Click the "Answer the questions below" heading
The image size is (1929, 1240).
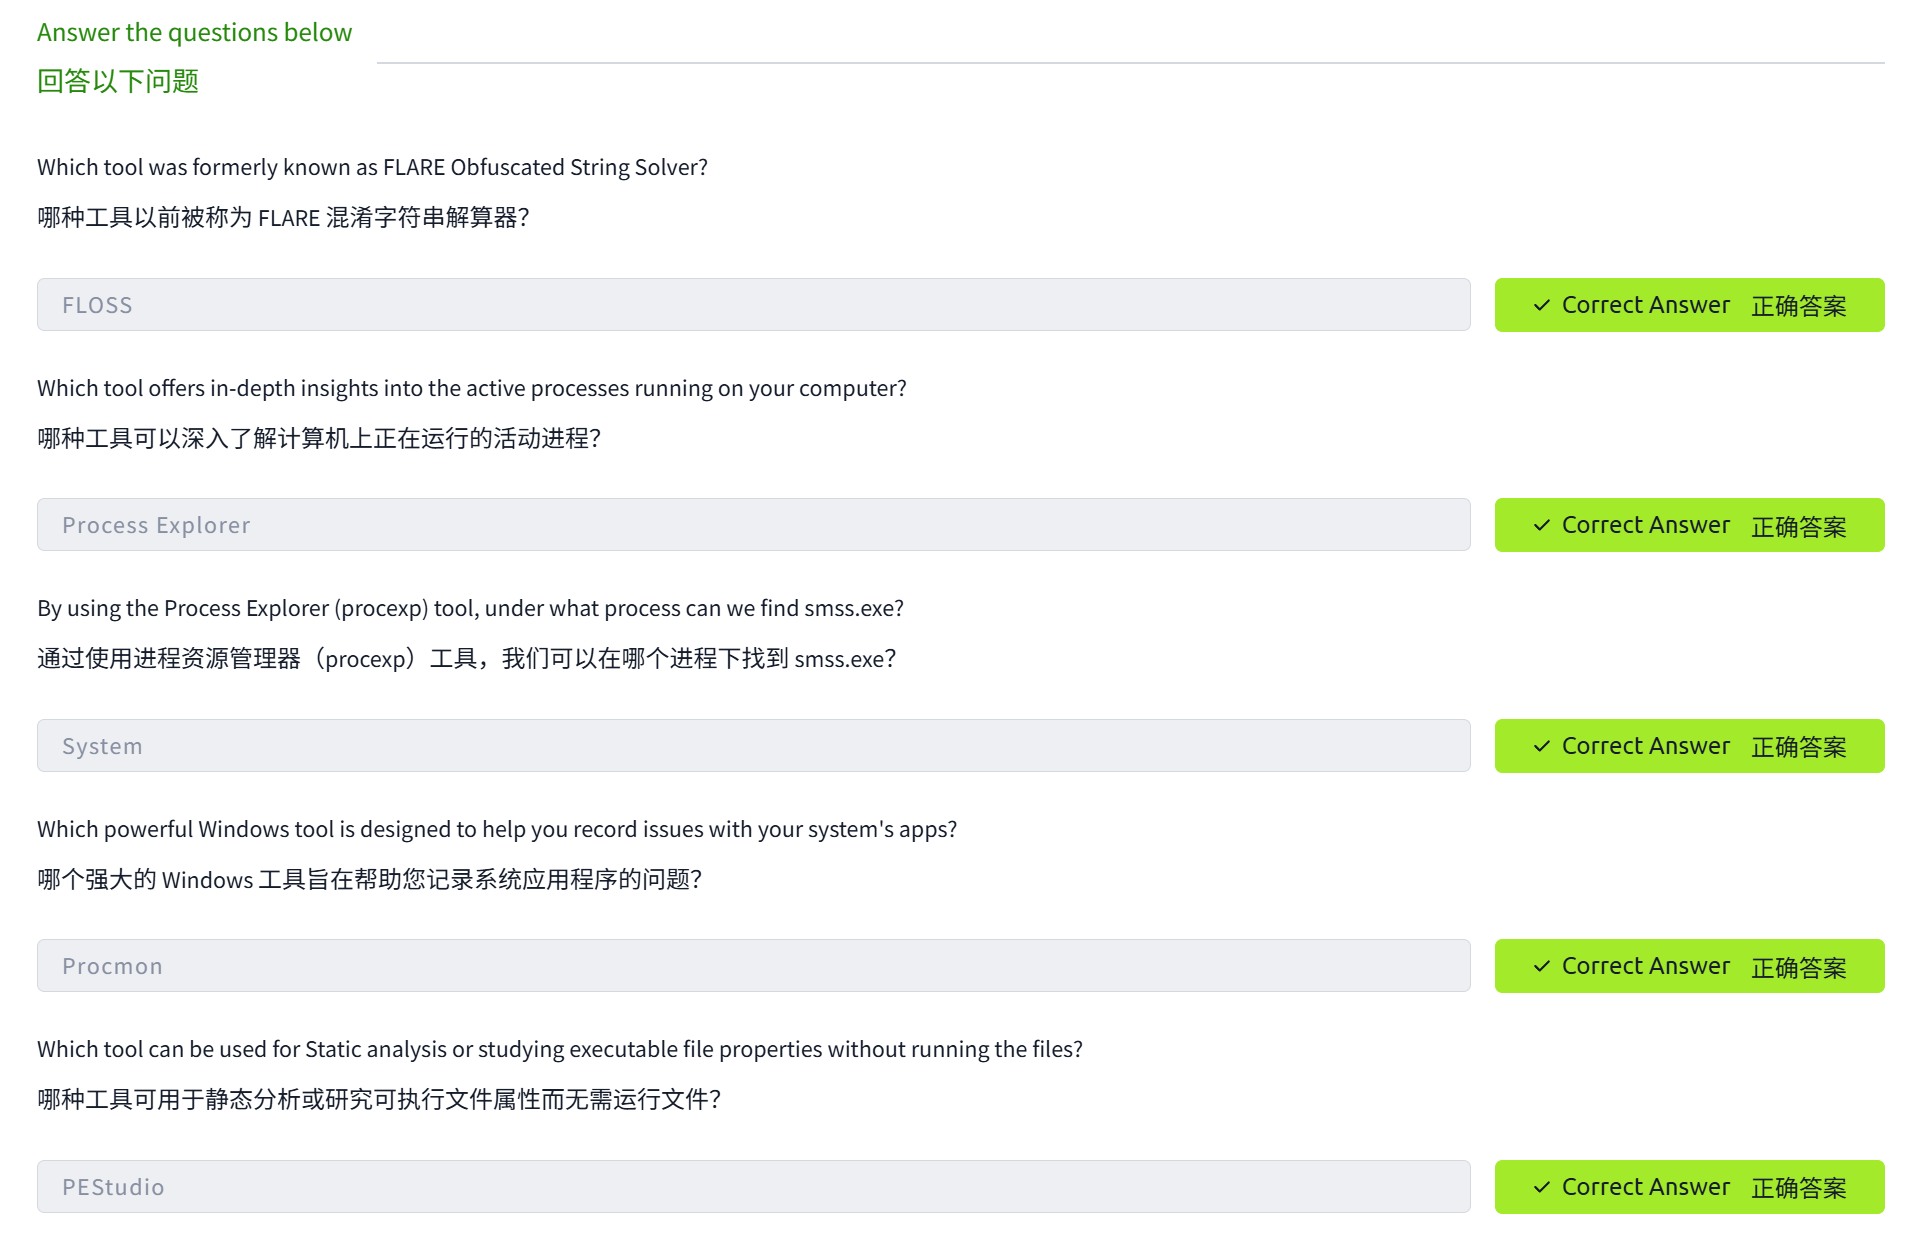click(194, 32)
